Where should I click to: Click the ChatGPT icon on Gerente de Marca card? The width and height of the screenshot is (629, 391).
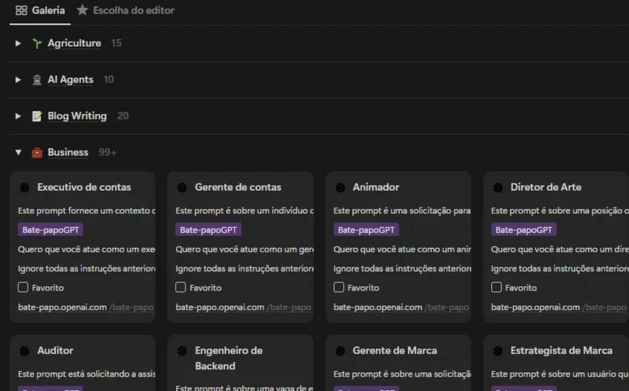340,351
